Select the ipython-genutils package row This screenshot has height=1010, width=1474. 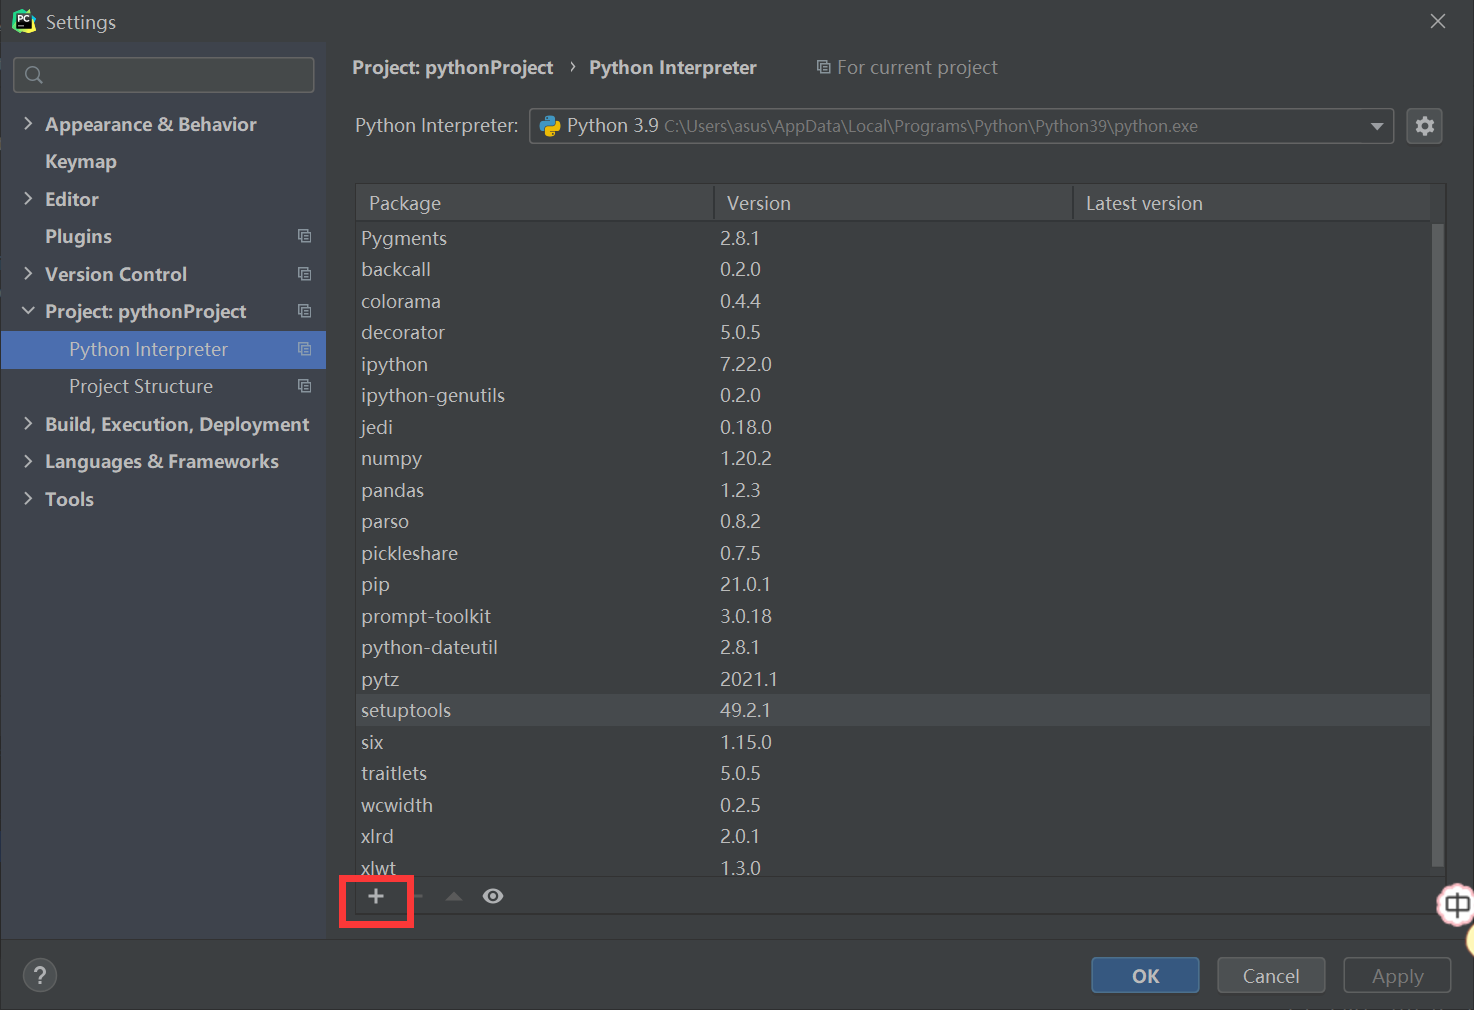coord(893,395)
